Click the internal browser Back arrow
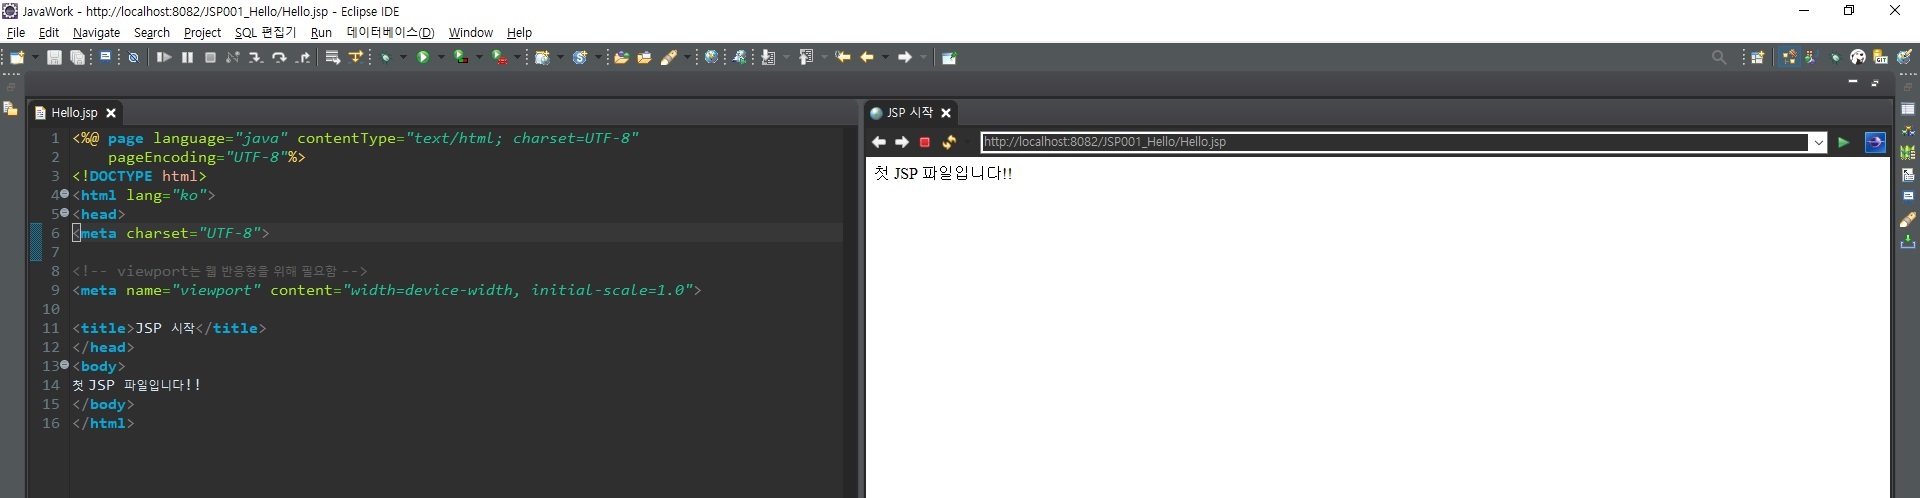Viewport: 1920px width, 498px height. 879,142
